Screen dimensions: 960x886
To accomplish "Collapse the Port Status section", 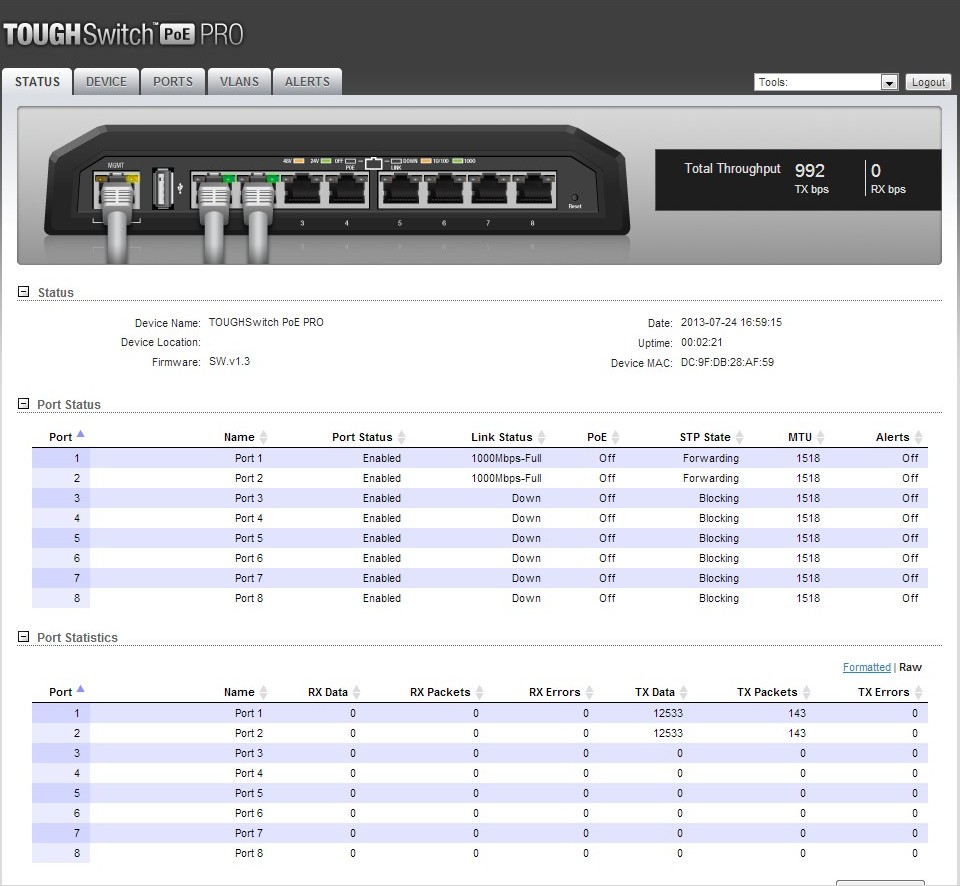I will [23, 404].
